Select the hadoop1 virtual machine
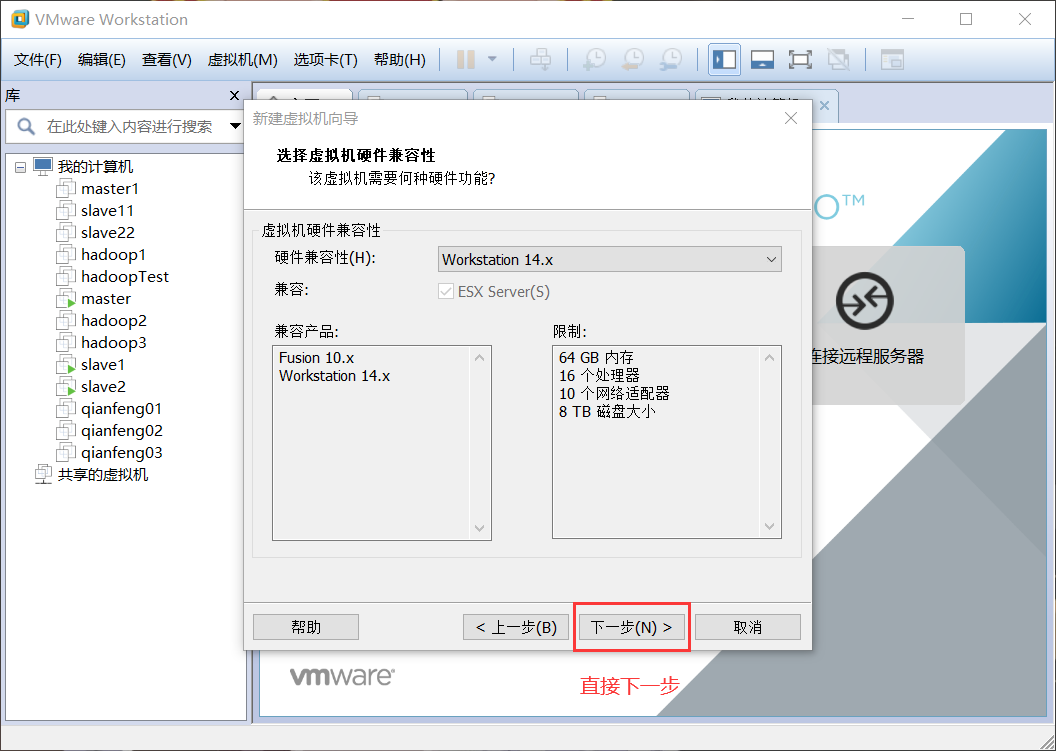 point(113,255)
